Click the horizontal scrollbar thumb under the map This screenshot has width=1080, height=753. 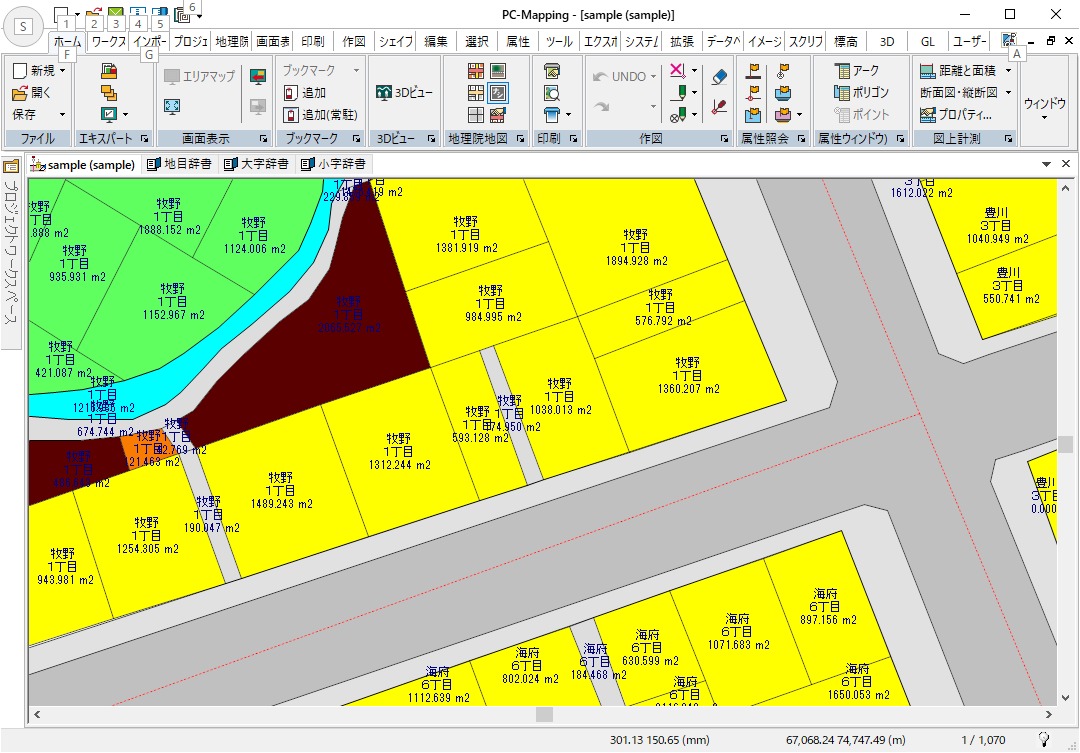click(544, 714)
